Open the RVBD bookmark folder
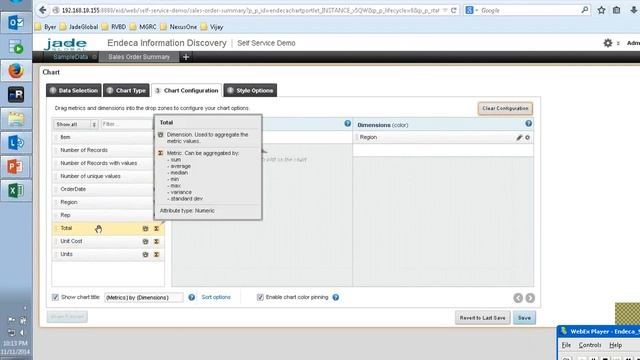The image size is (640, 360). pyautogui.click(x=114, y=27)
